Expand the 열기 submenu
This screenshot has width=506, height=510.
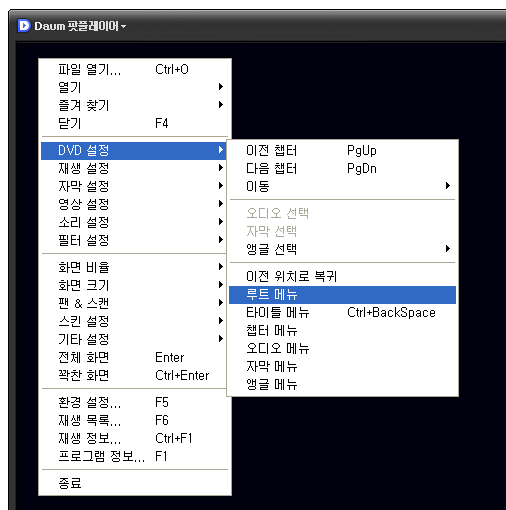(x=134, y=87)
